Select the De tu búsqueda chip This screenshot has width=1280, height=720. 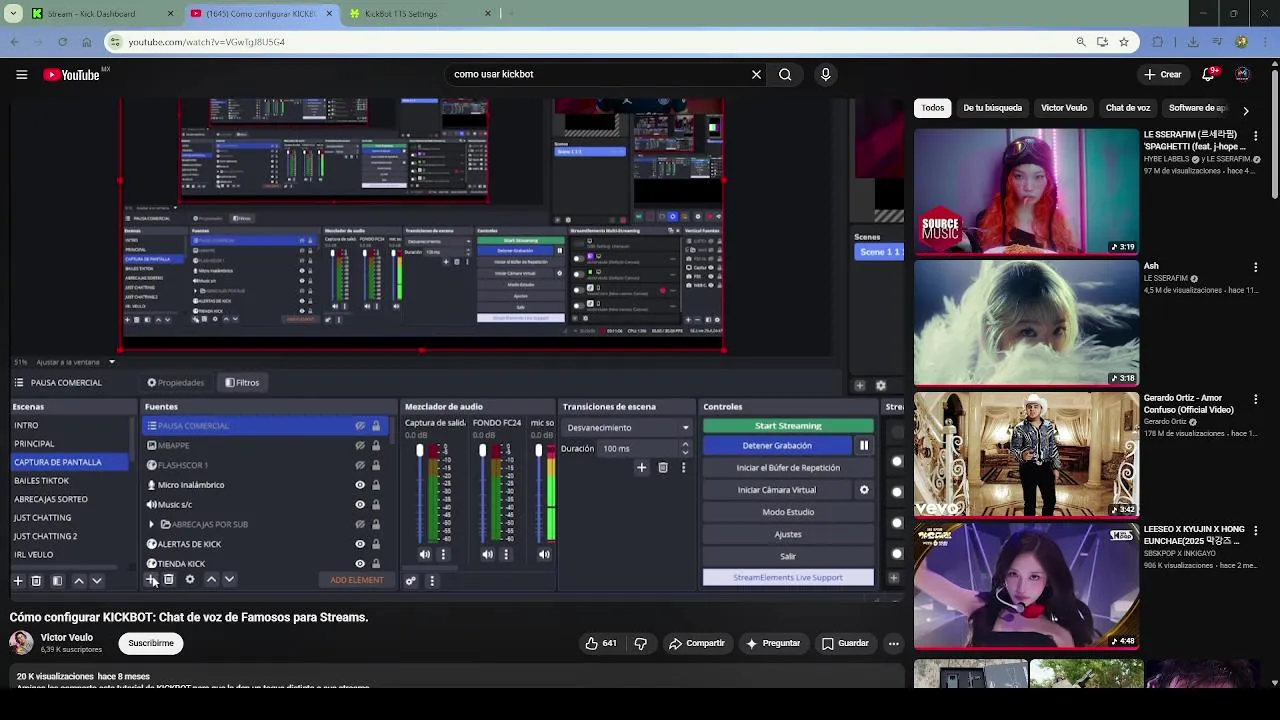pyautogui.click(x=992, y=108)
